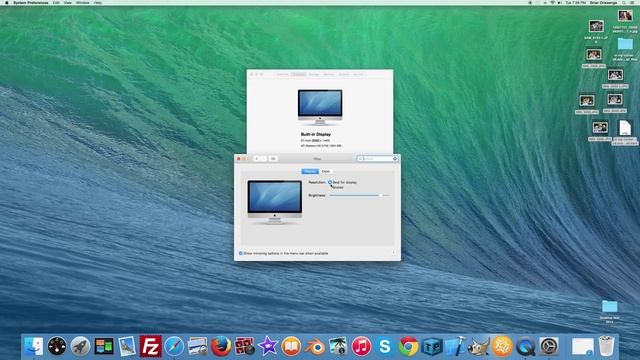This screenshot has width=640, height=360.
Task: Open Launchpad rocket icon in Dock
Action: [x=80, y=346]
